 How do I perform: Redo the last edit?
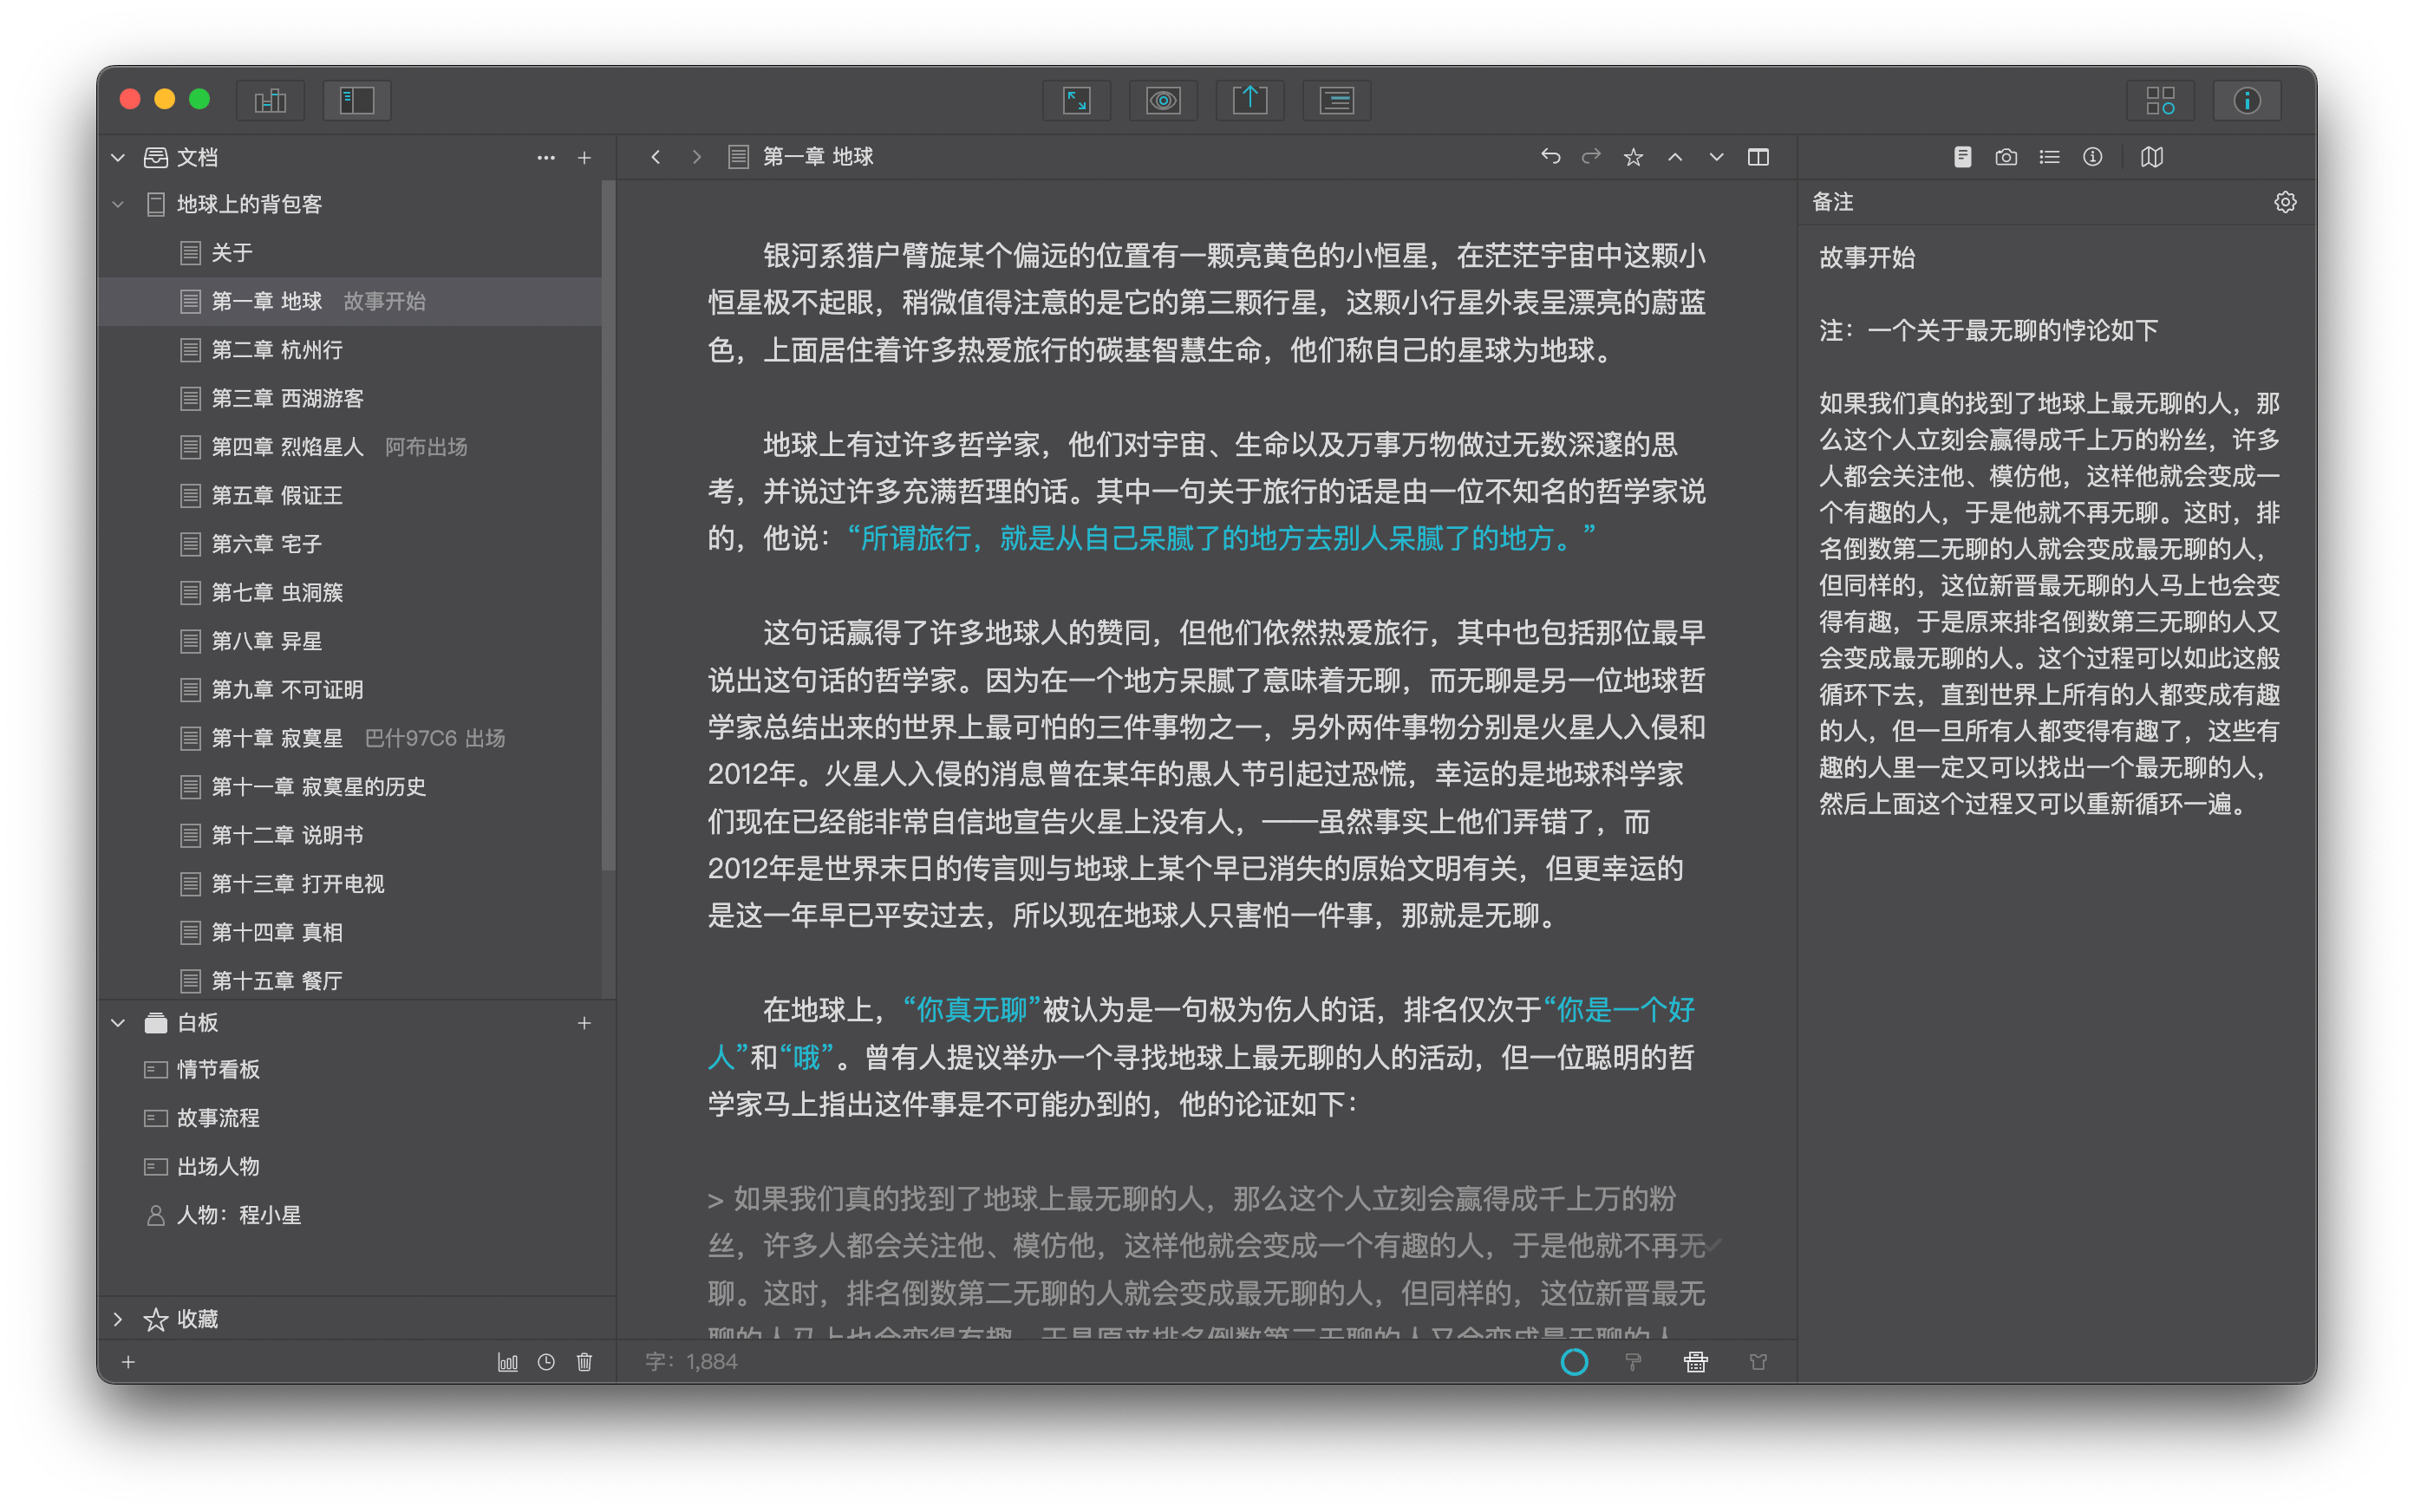tap(1591, 157)
